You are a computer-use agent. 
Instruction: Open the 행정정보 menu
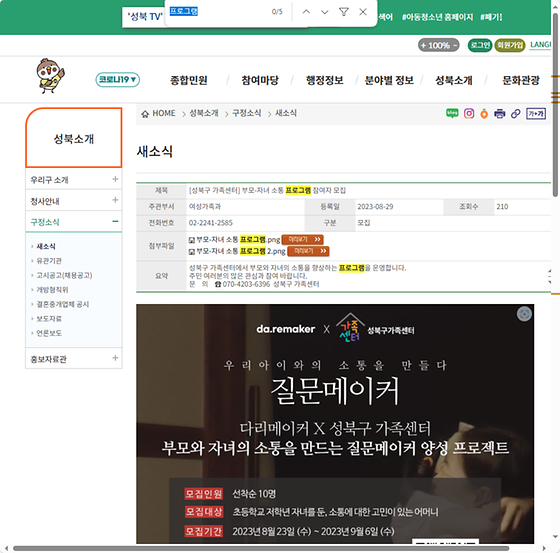coord(324,80)
